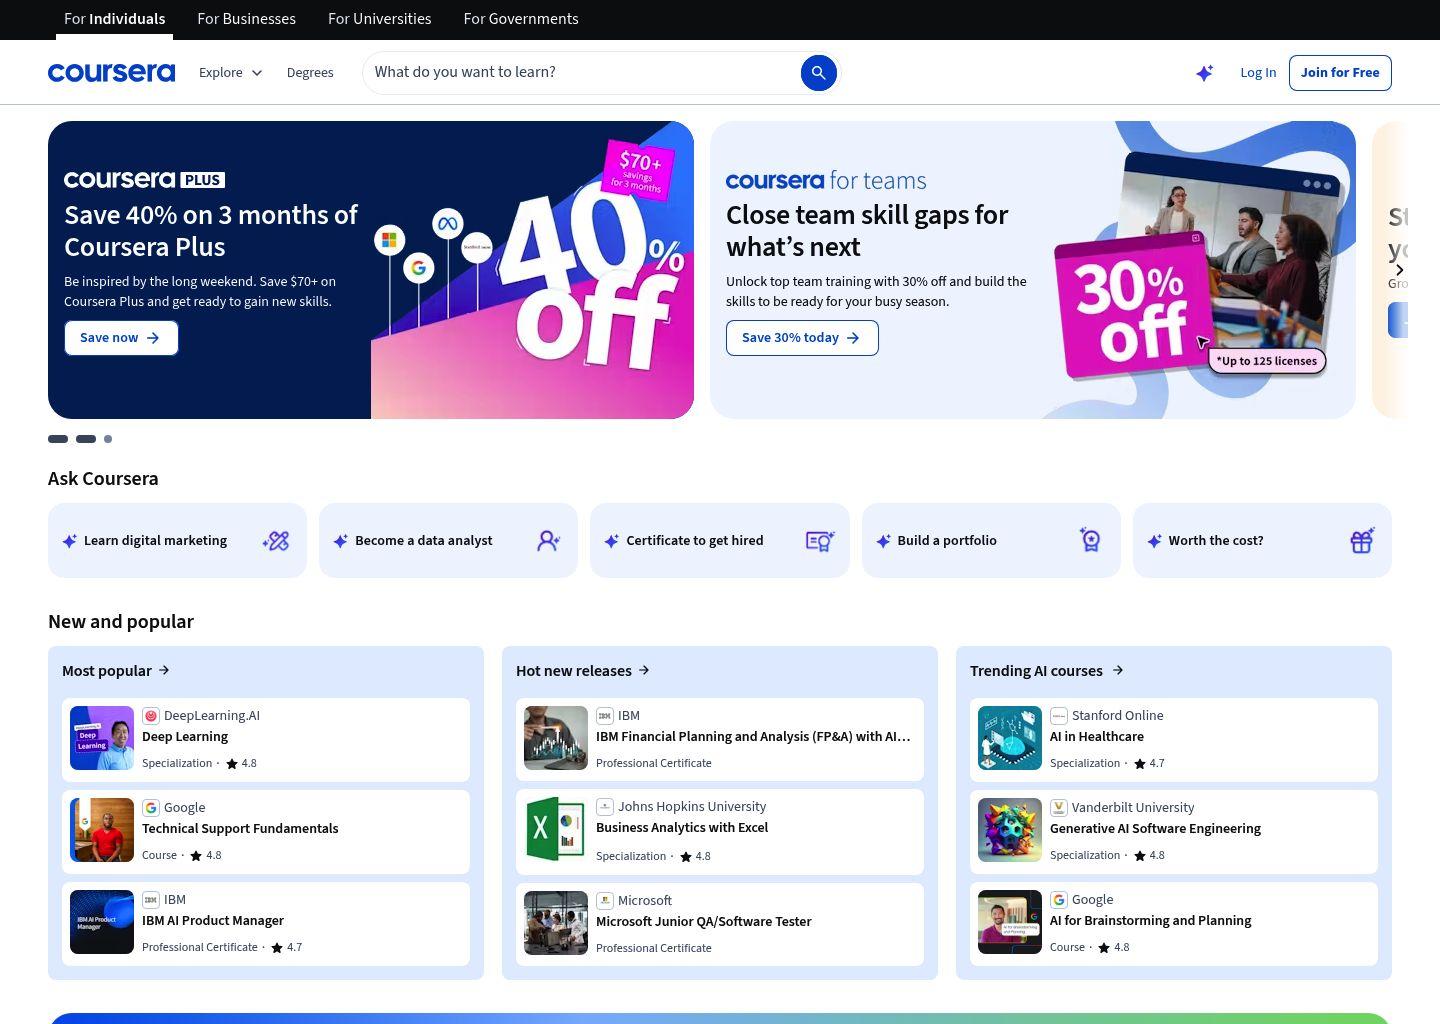Select Become a data analyst prompt
1440x1024 pixels.
tap(448, 540)
